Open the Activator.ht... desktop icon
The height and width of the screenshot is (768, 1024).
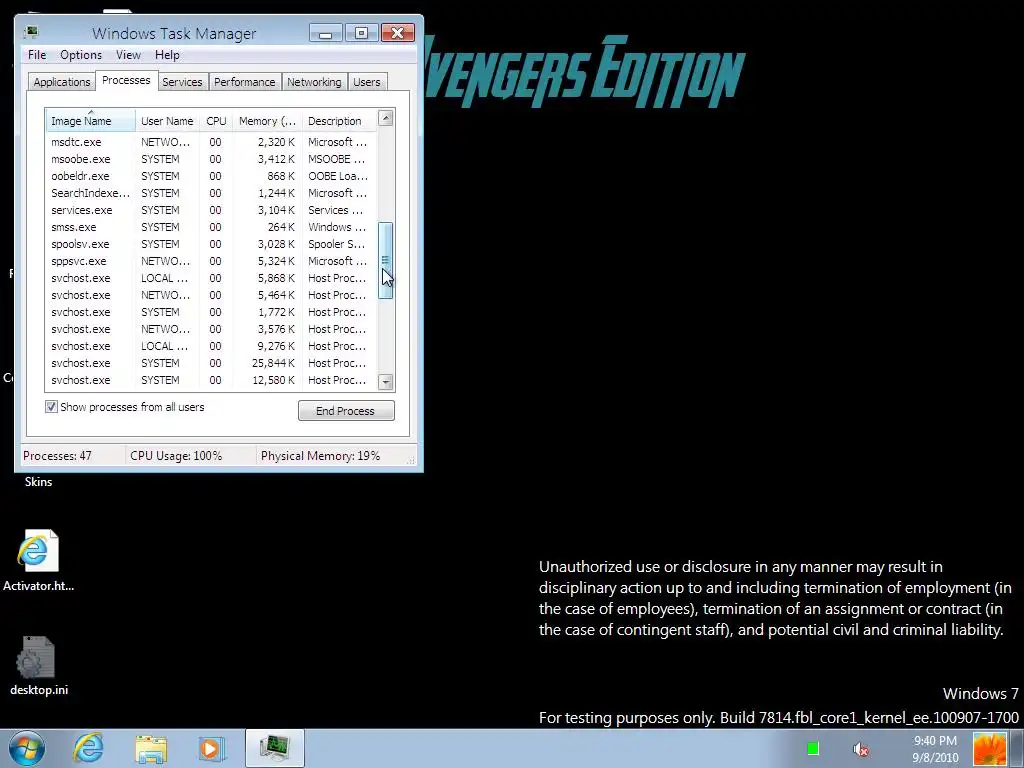(x=38, y=560)
